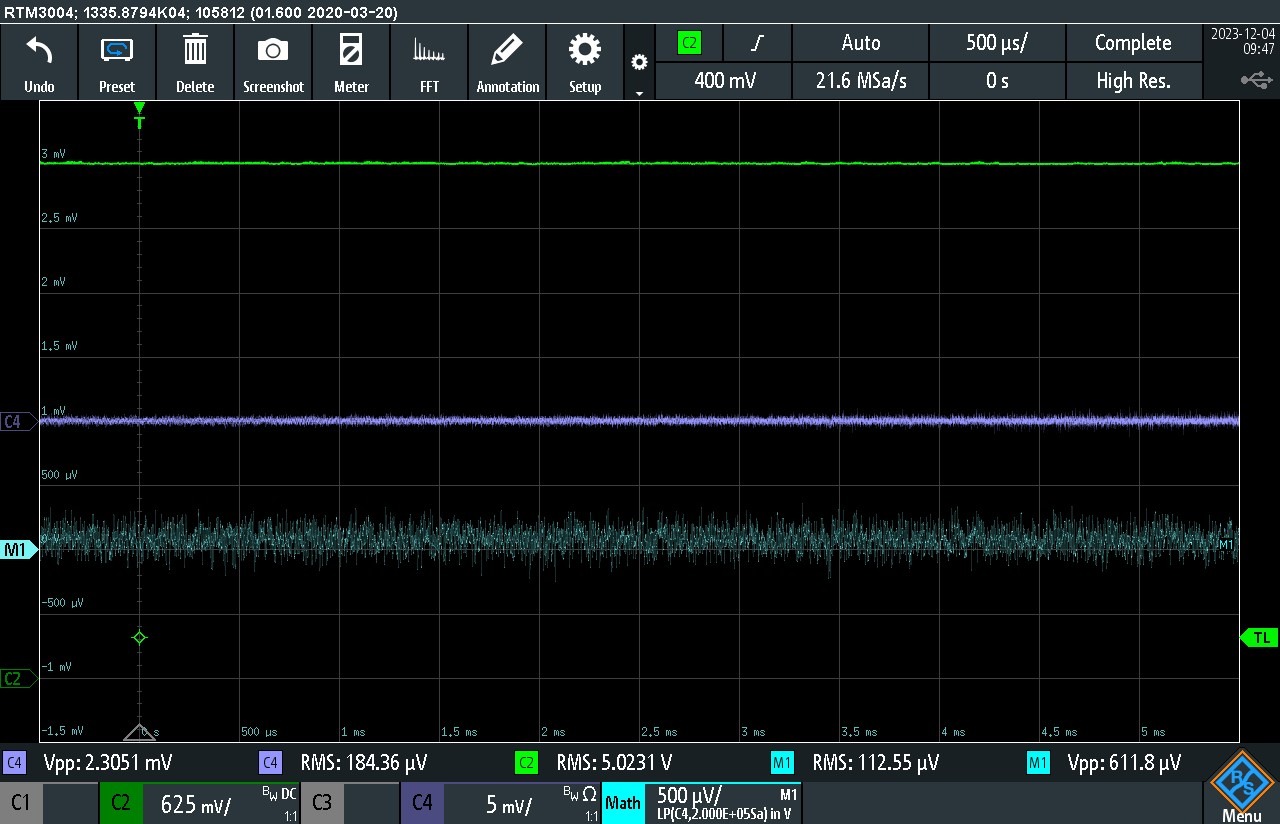Viewport: 1280px width, 824px height.
Task: Enable channel C3
Action: (350, 803)
